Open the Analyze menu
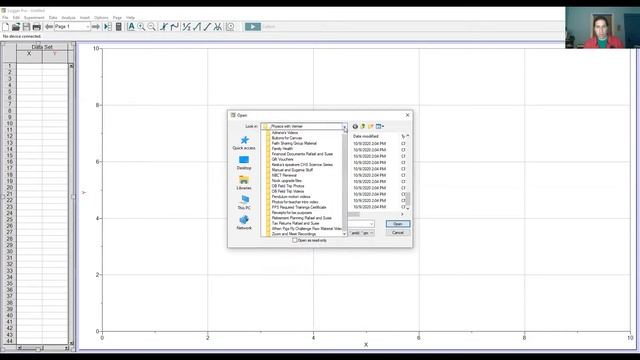 pos(69,18)
